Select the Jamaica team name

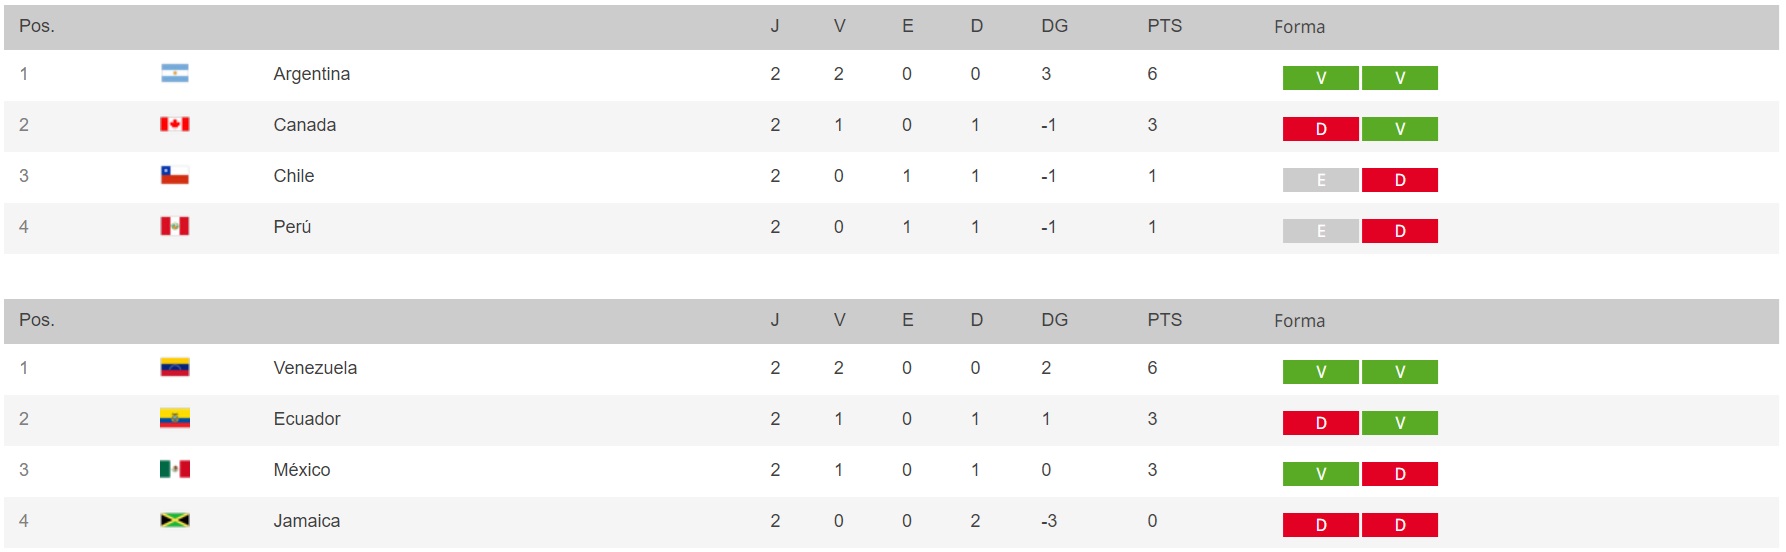306,521
